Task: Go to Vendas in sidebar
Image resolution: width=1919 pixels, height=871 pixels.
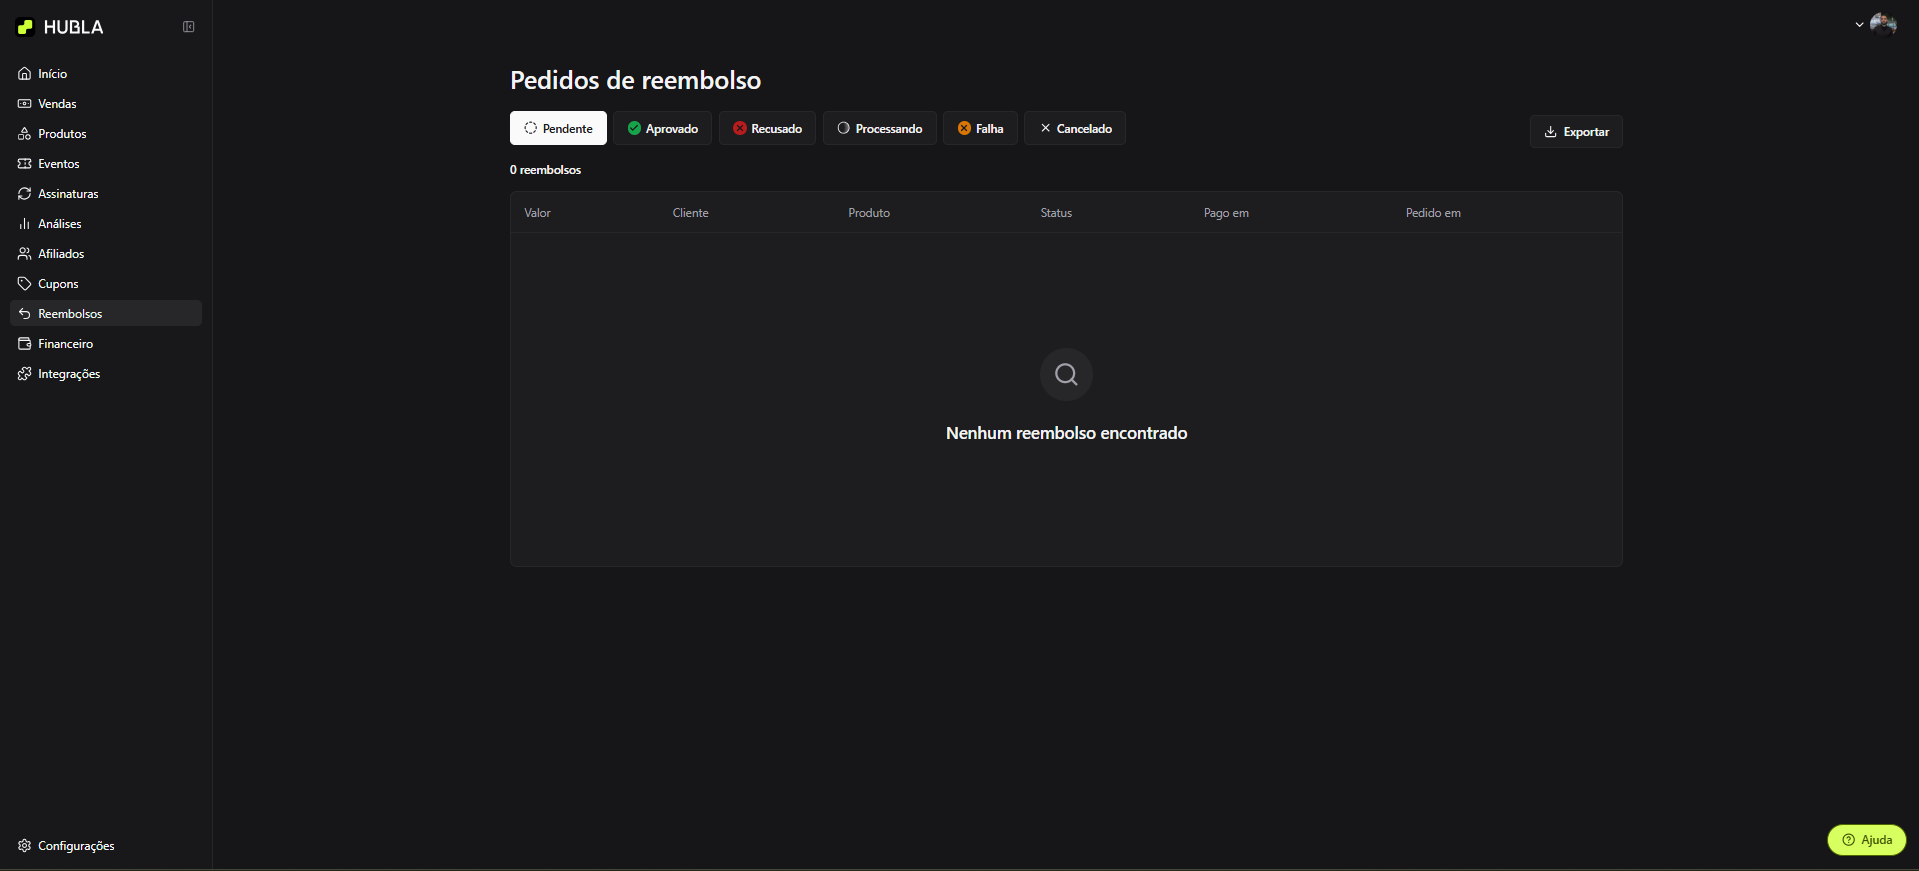Action: point(57,104)
